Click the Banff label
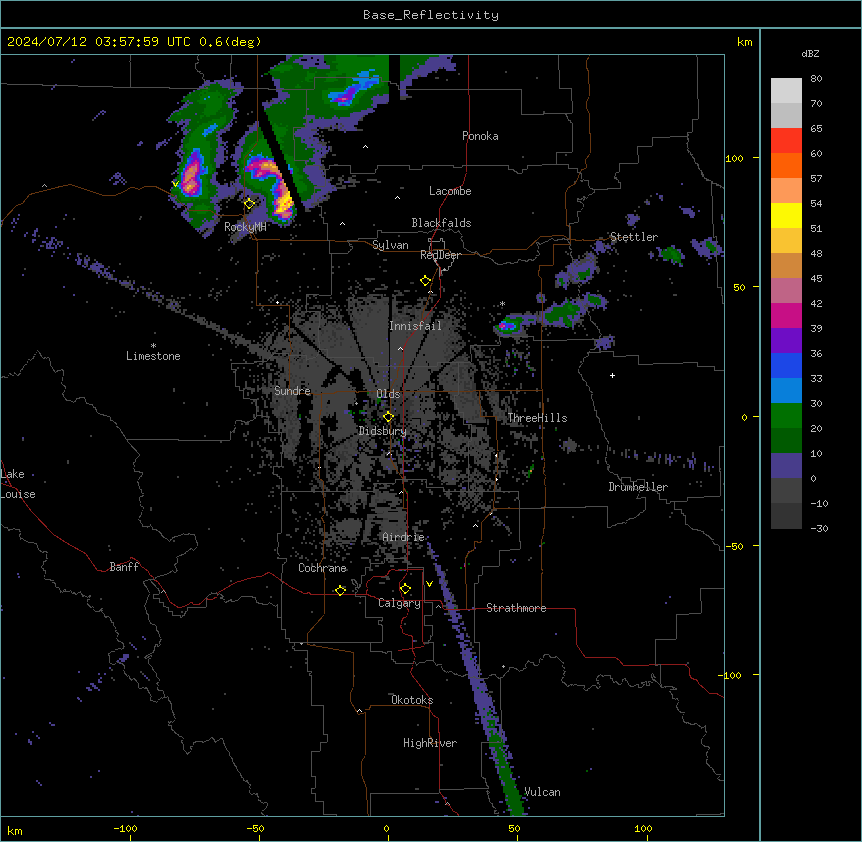This screenshot has height=842, width=862. [124, 567]
